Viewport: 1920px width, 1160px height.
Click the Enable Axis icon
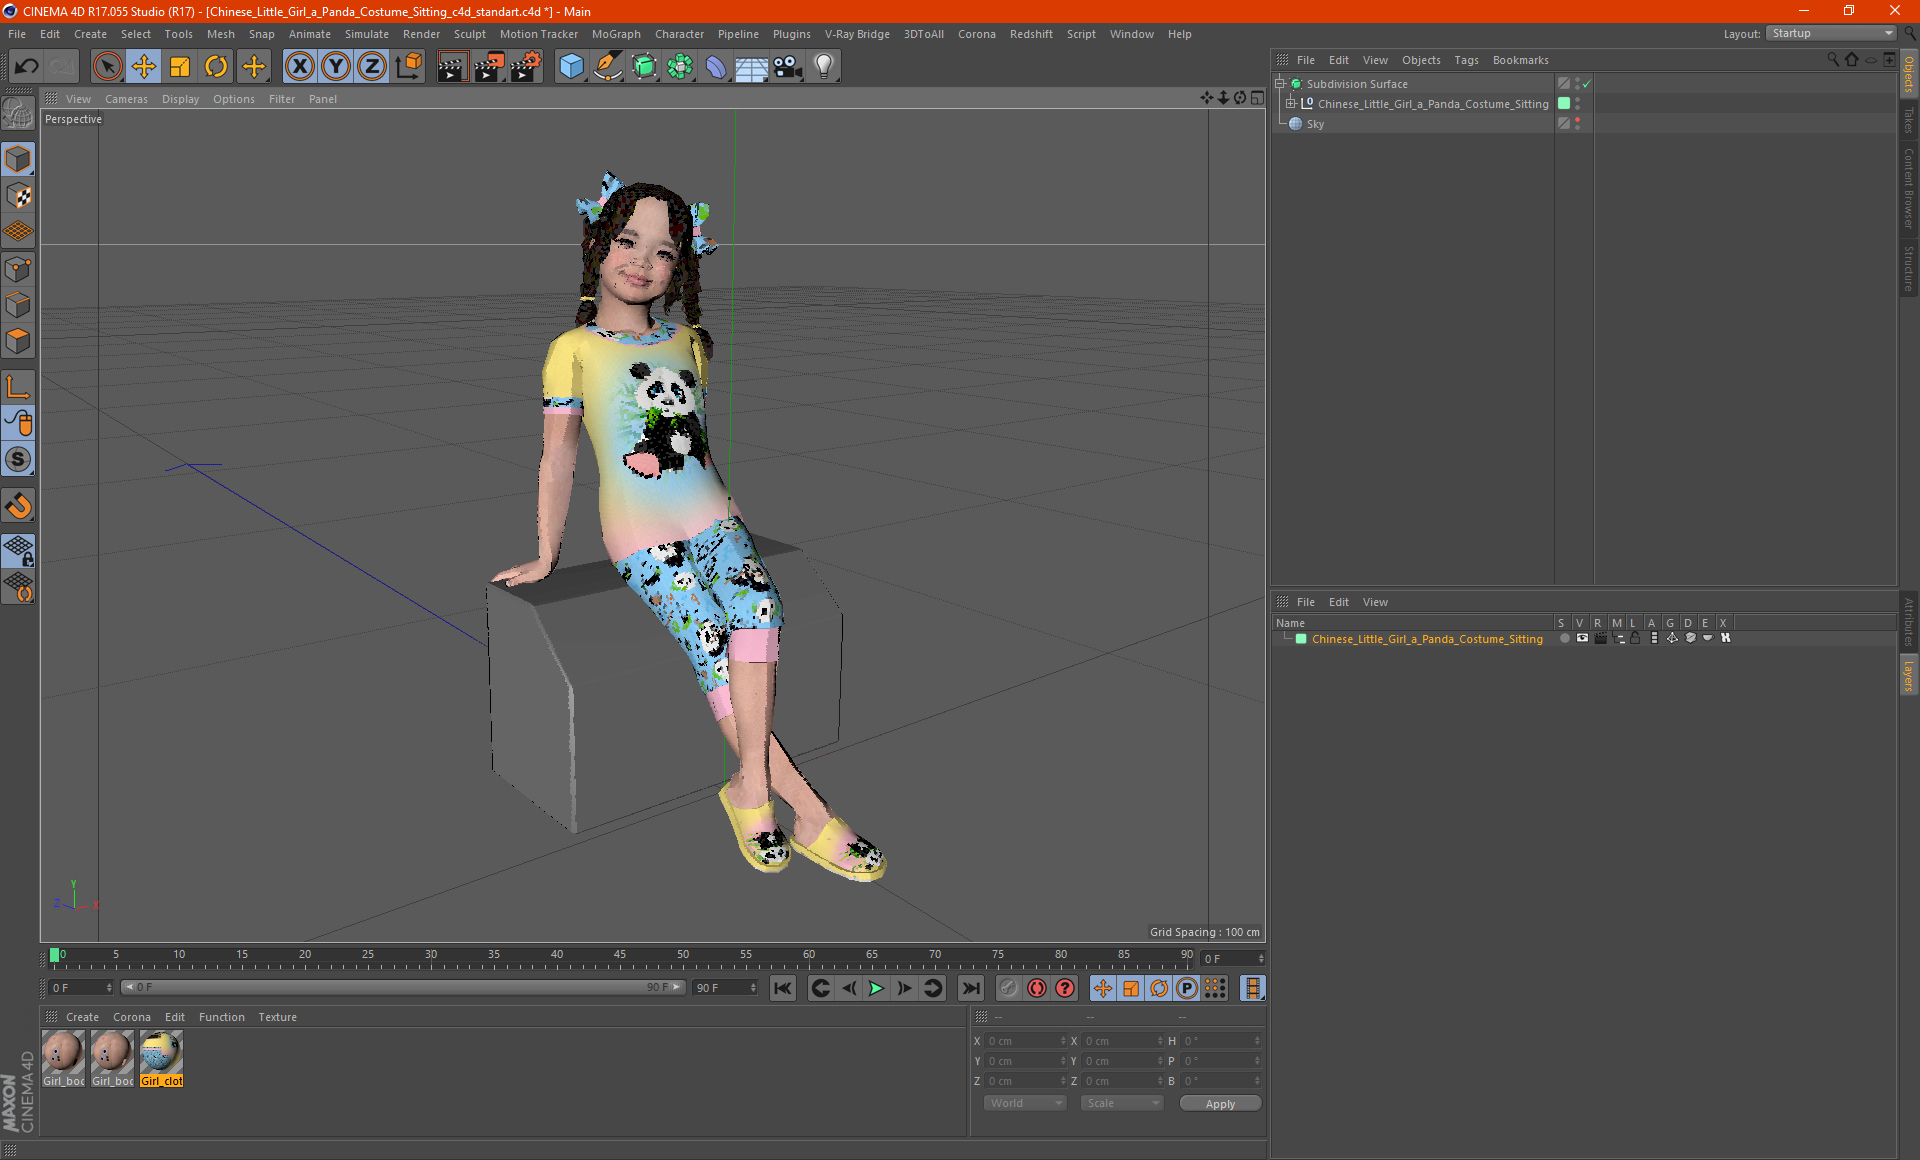(x=18, y=387)
